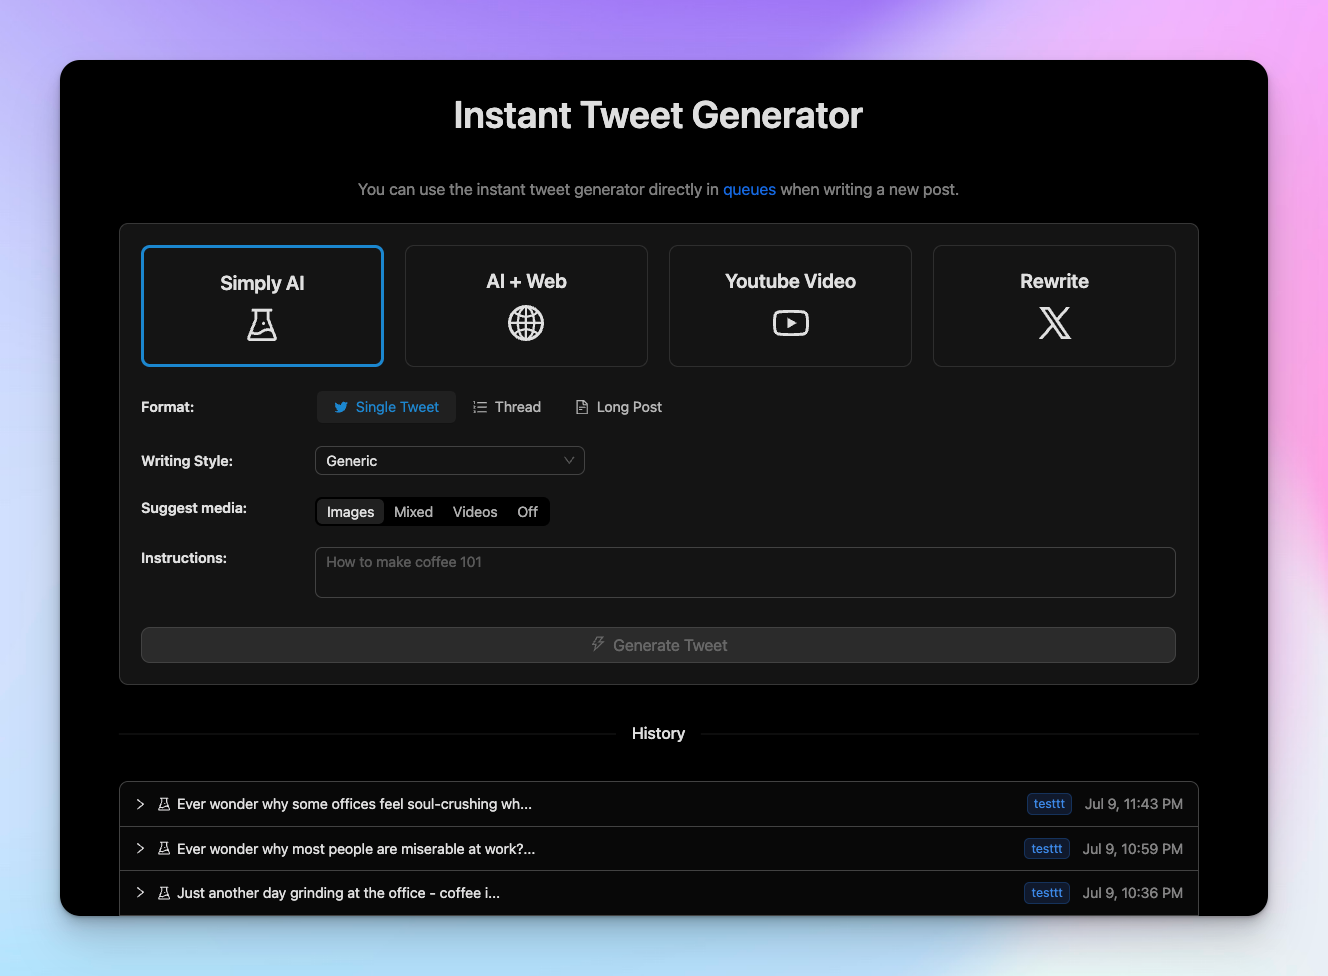Click the Jul 9, 10:36 PM timestamp
Screen dimensions: 1328x976
1133,893
